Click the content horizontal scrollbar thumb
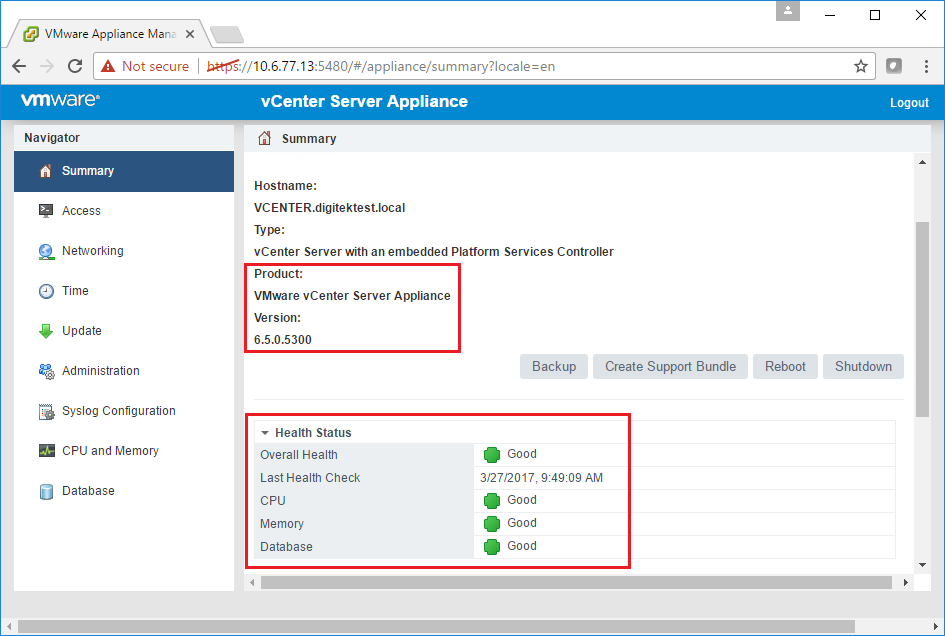Image resolution: width=945 pixels, height=636 pixels. (x=576, y=582)
